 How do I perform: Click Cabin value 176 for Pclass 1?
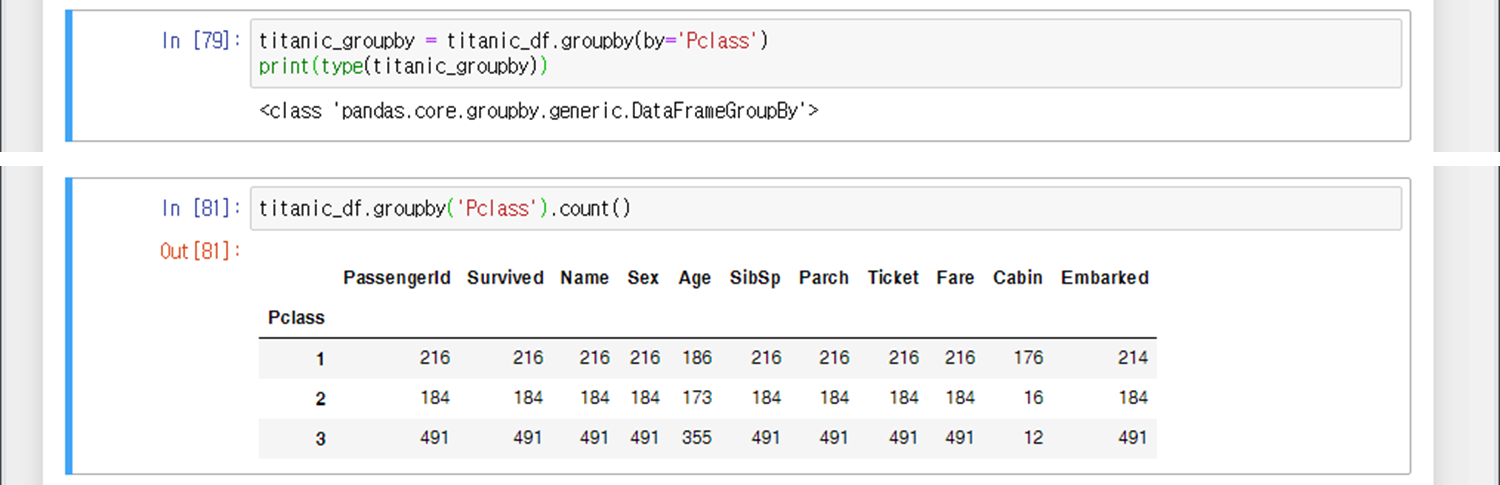coord(1027,358)
